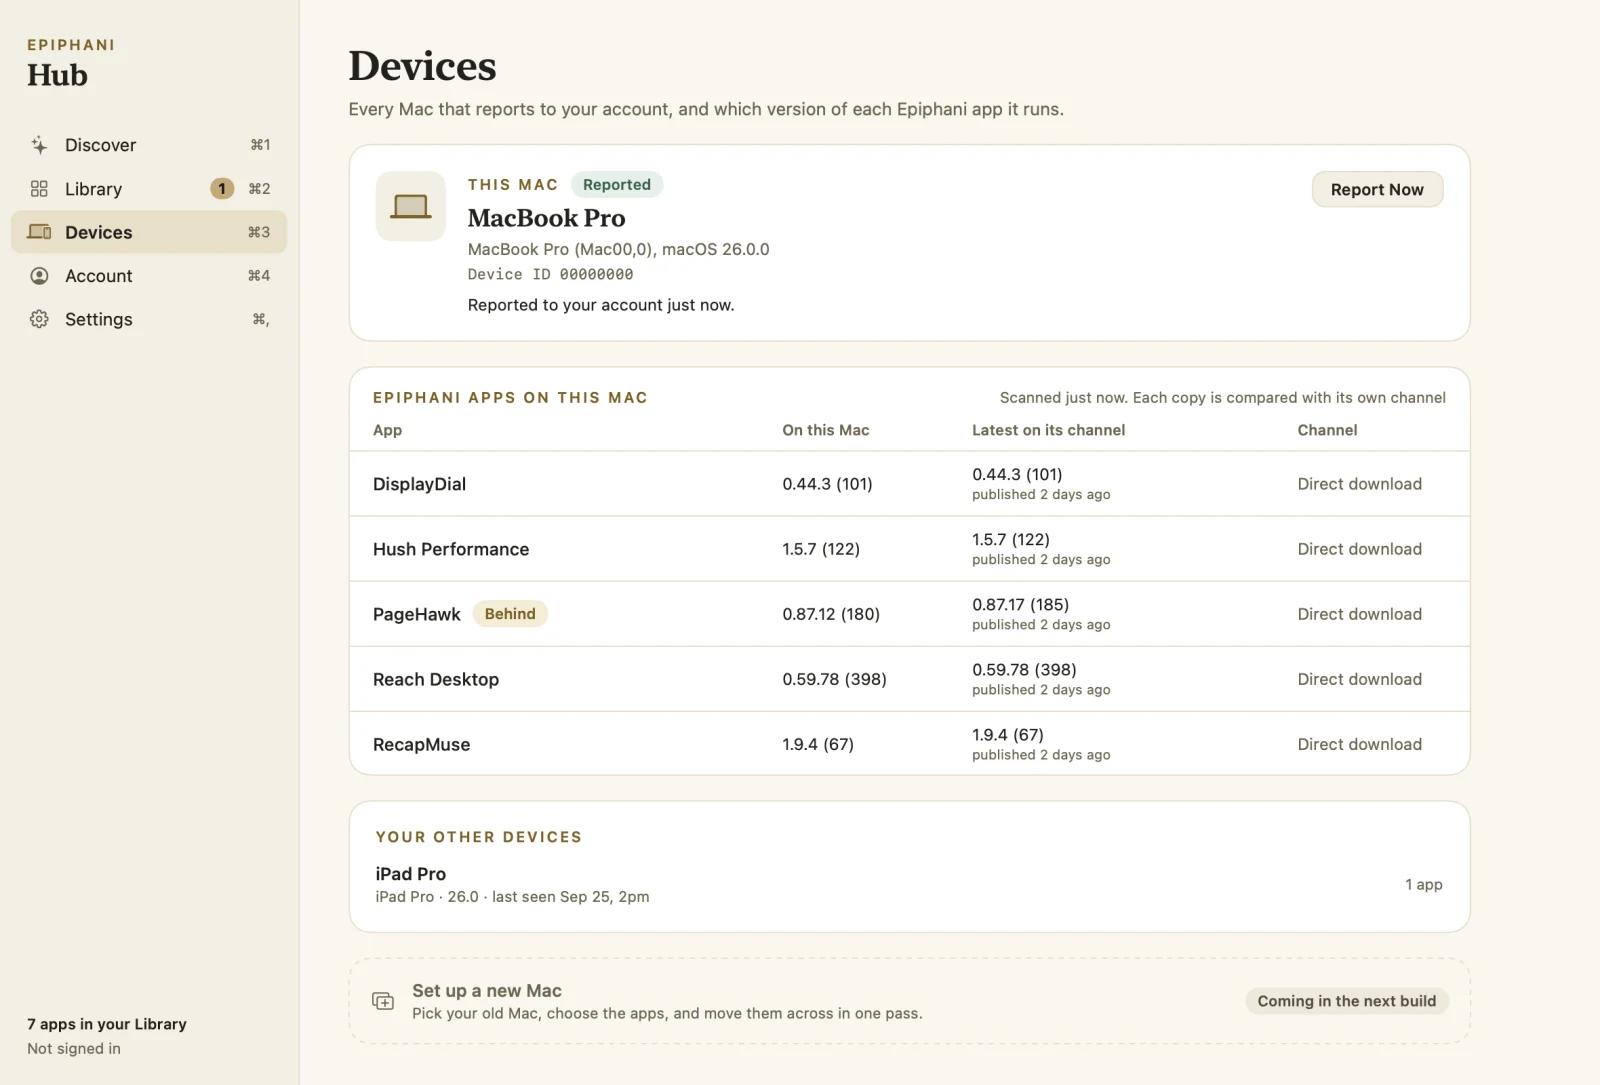
Task: Click the Coming in the next build pill
Action: point(1346,1001)
